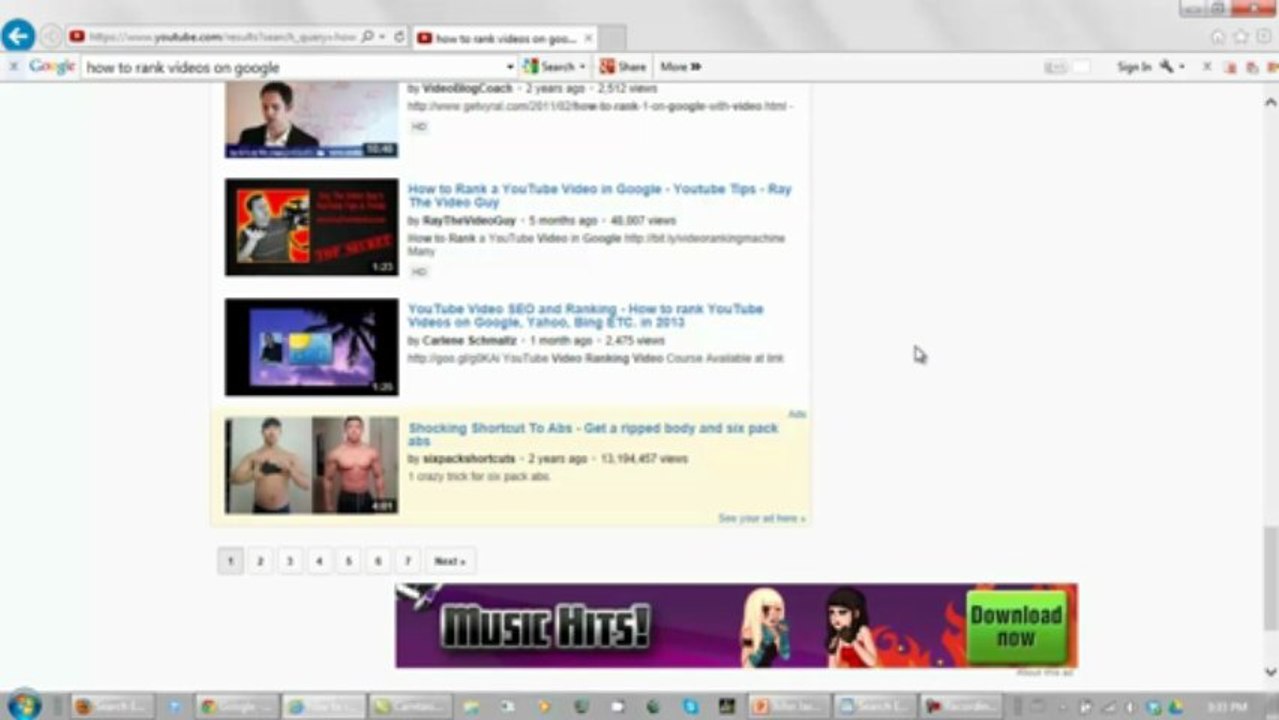Open the Skype icon in the taskbar

click(x=691, y=706)
